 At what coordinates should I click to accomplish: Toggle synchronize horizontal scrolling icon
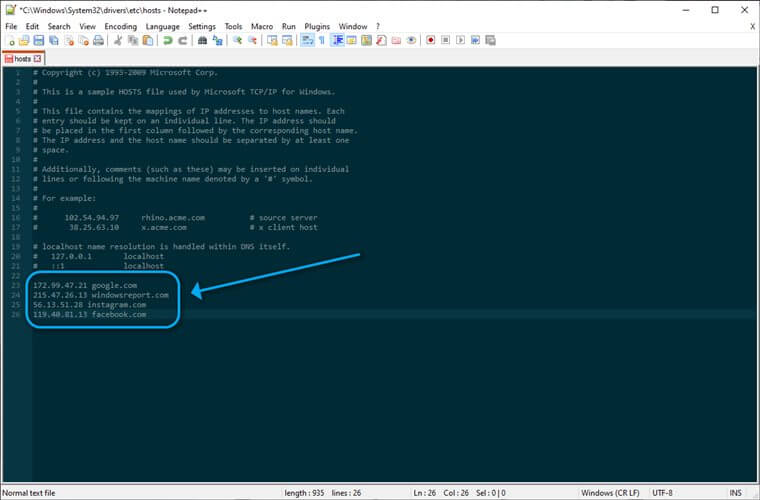287,41
